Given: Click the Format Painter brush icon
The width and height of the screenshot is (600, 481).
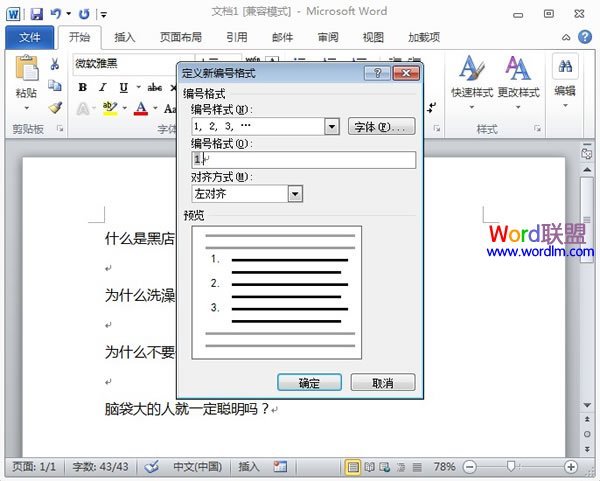Looking at the screenshot, I should pyautogui.click(x=55, y=108).
